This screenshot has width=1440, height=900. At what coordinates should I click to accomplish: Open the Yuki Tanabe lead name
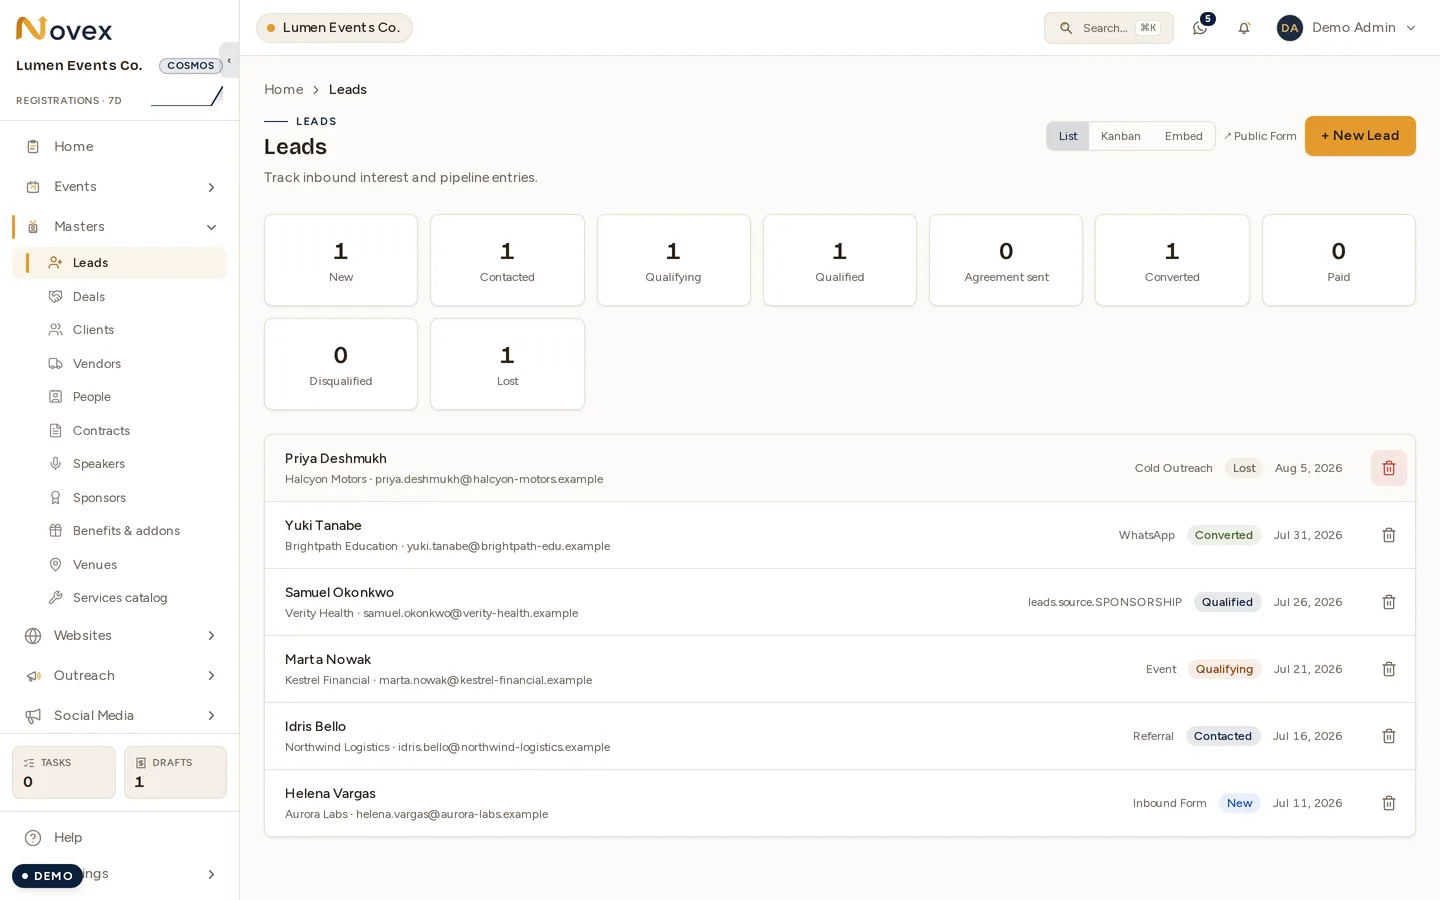click(x=323, y=526)
